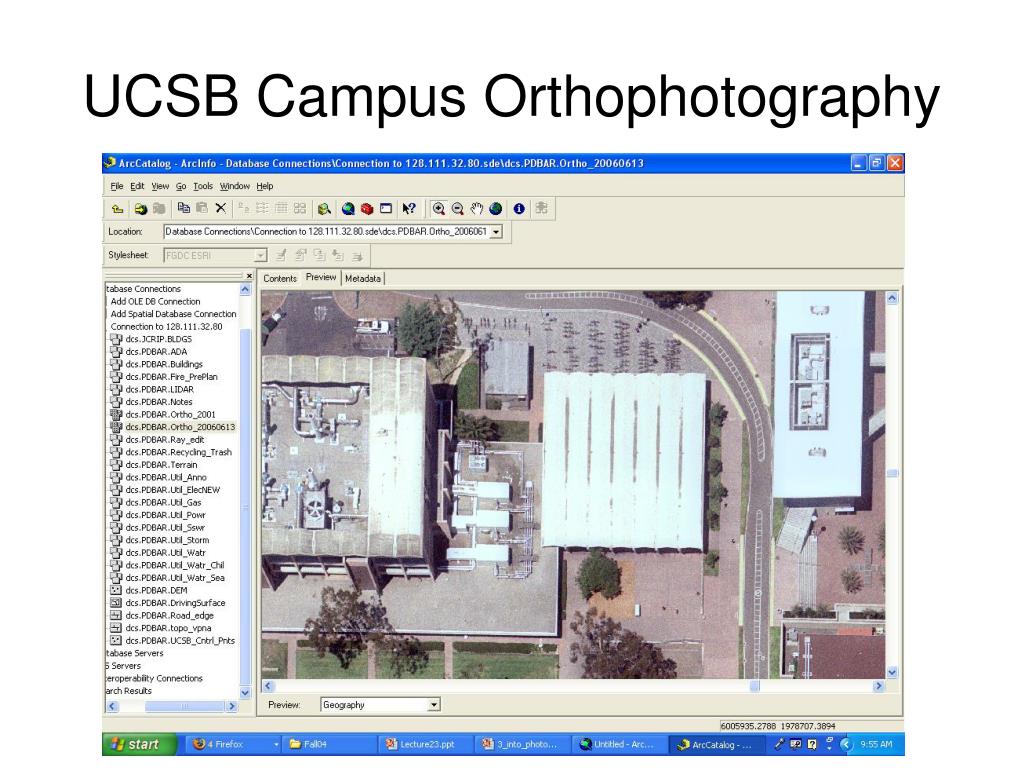The width and height of the screenshot is (1024, 768).
Task: Switch to Untitled - ArcMap taskbar button
Action: (x=620, y=744)
